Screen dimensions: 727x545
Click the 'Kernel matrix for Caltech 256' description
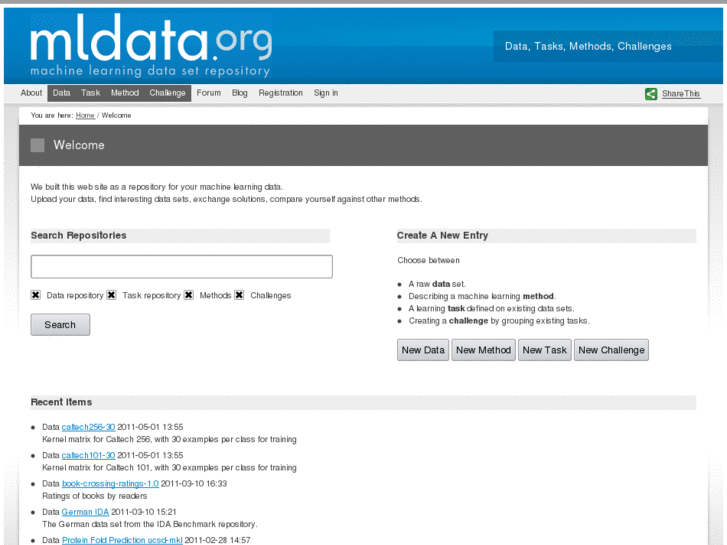tap(169, 439)
